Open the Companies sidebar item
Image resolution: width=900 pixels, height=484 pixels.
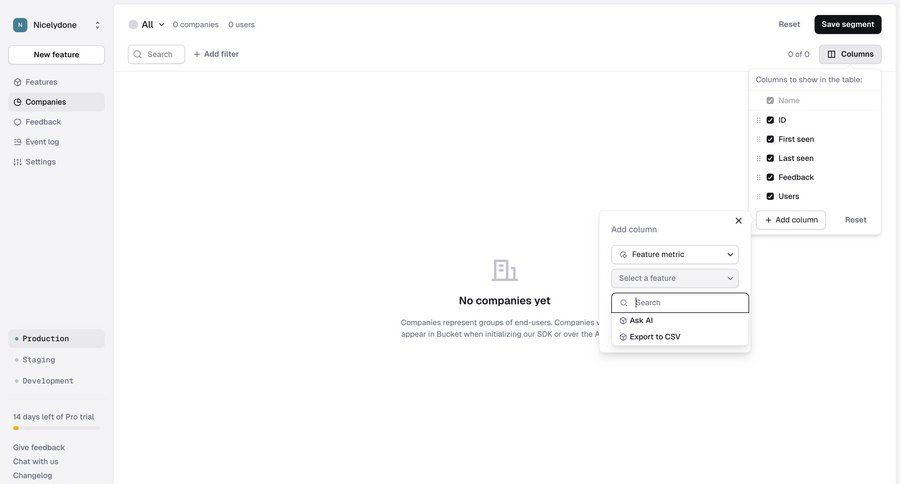coord(46,102)
